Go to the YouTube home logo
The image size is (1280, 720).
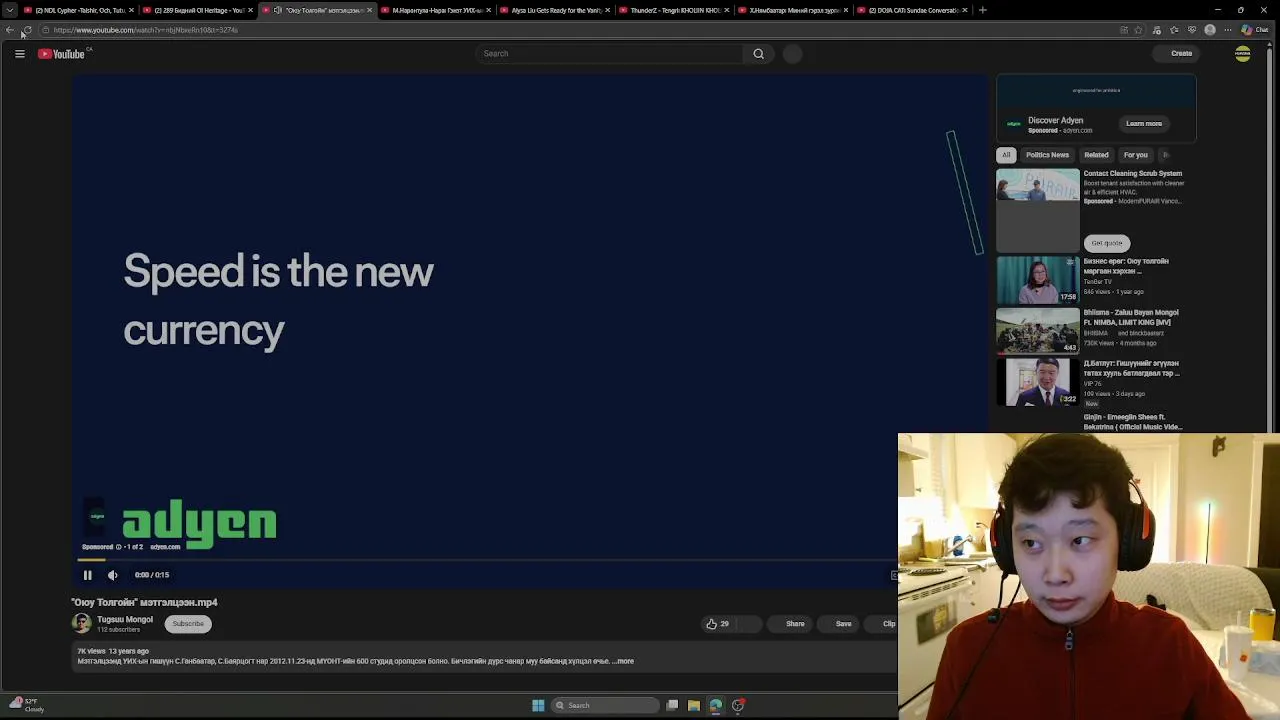point(62,54)
